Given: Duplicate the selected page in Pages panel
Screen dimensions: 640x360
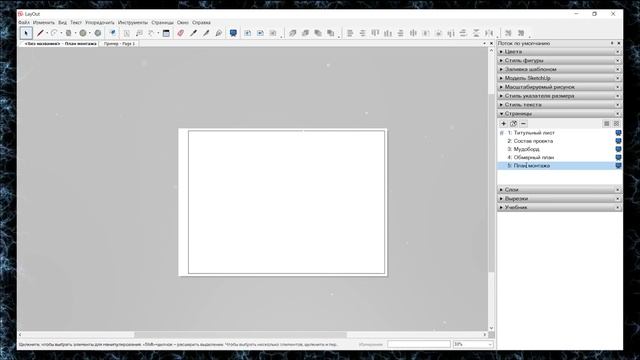Looking at the screenshot, I should point(513,123).
